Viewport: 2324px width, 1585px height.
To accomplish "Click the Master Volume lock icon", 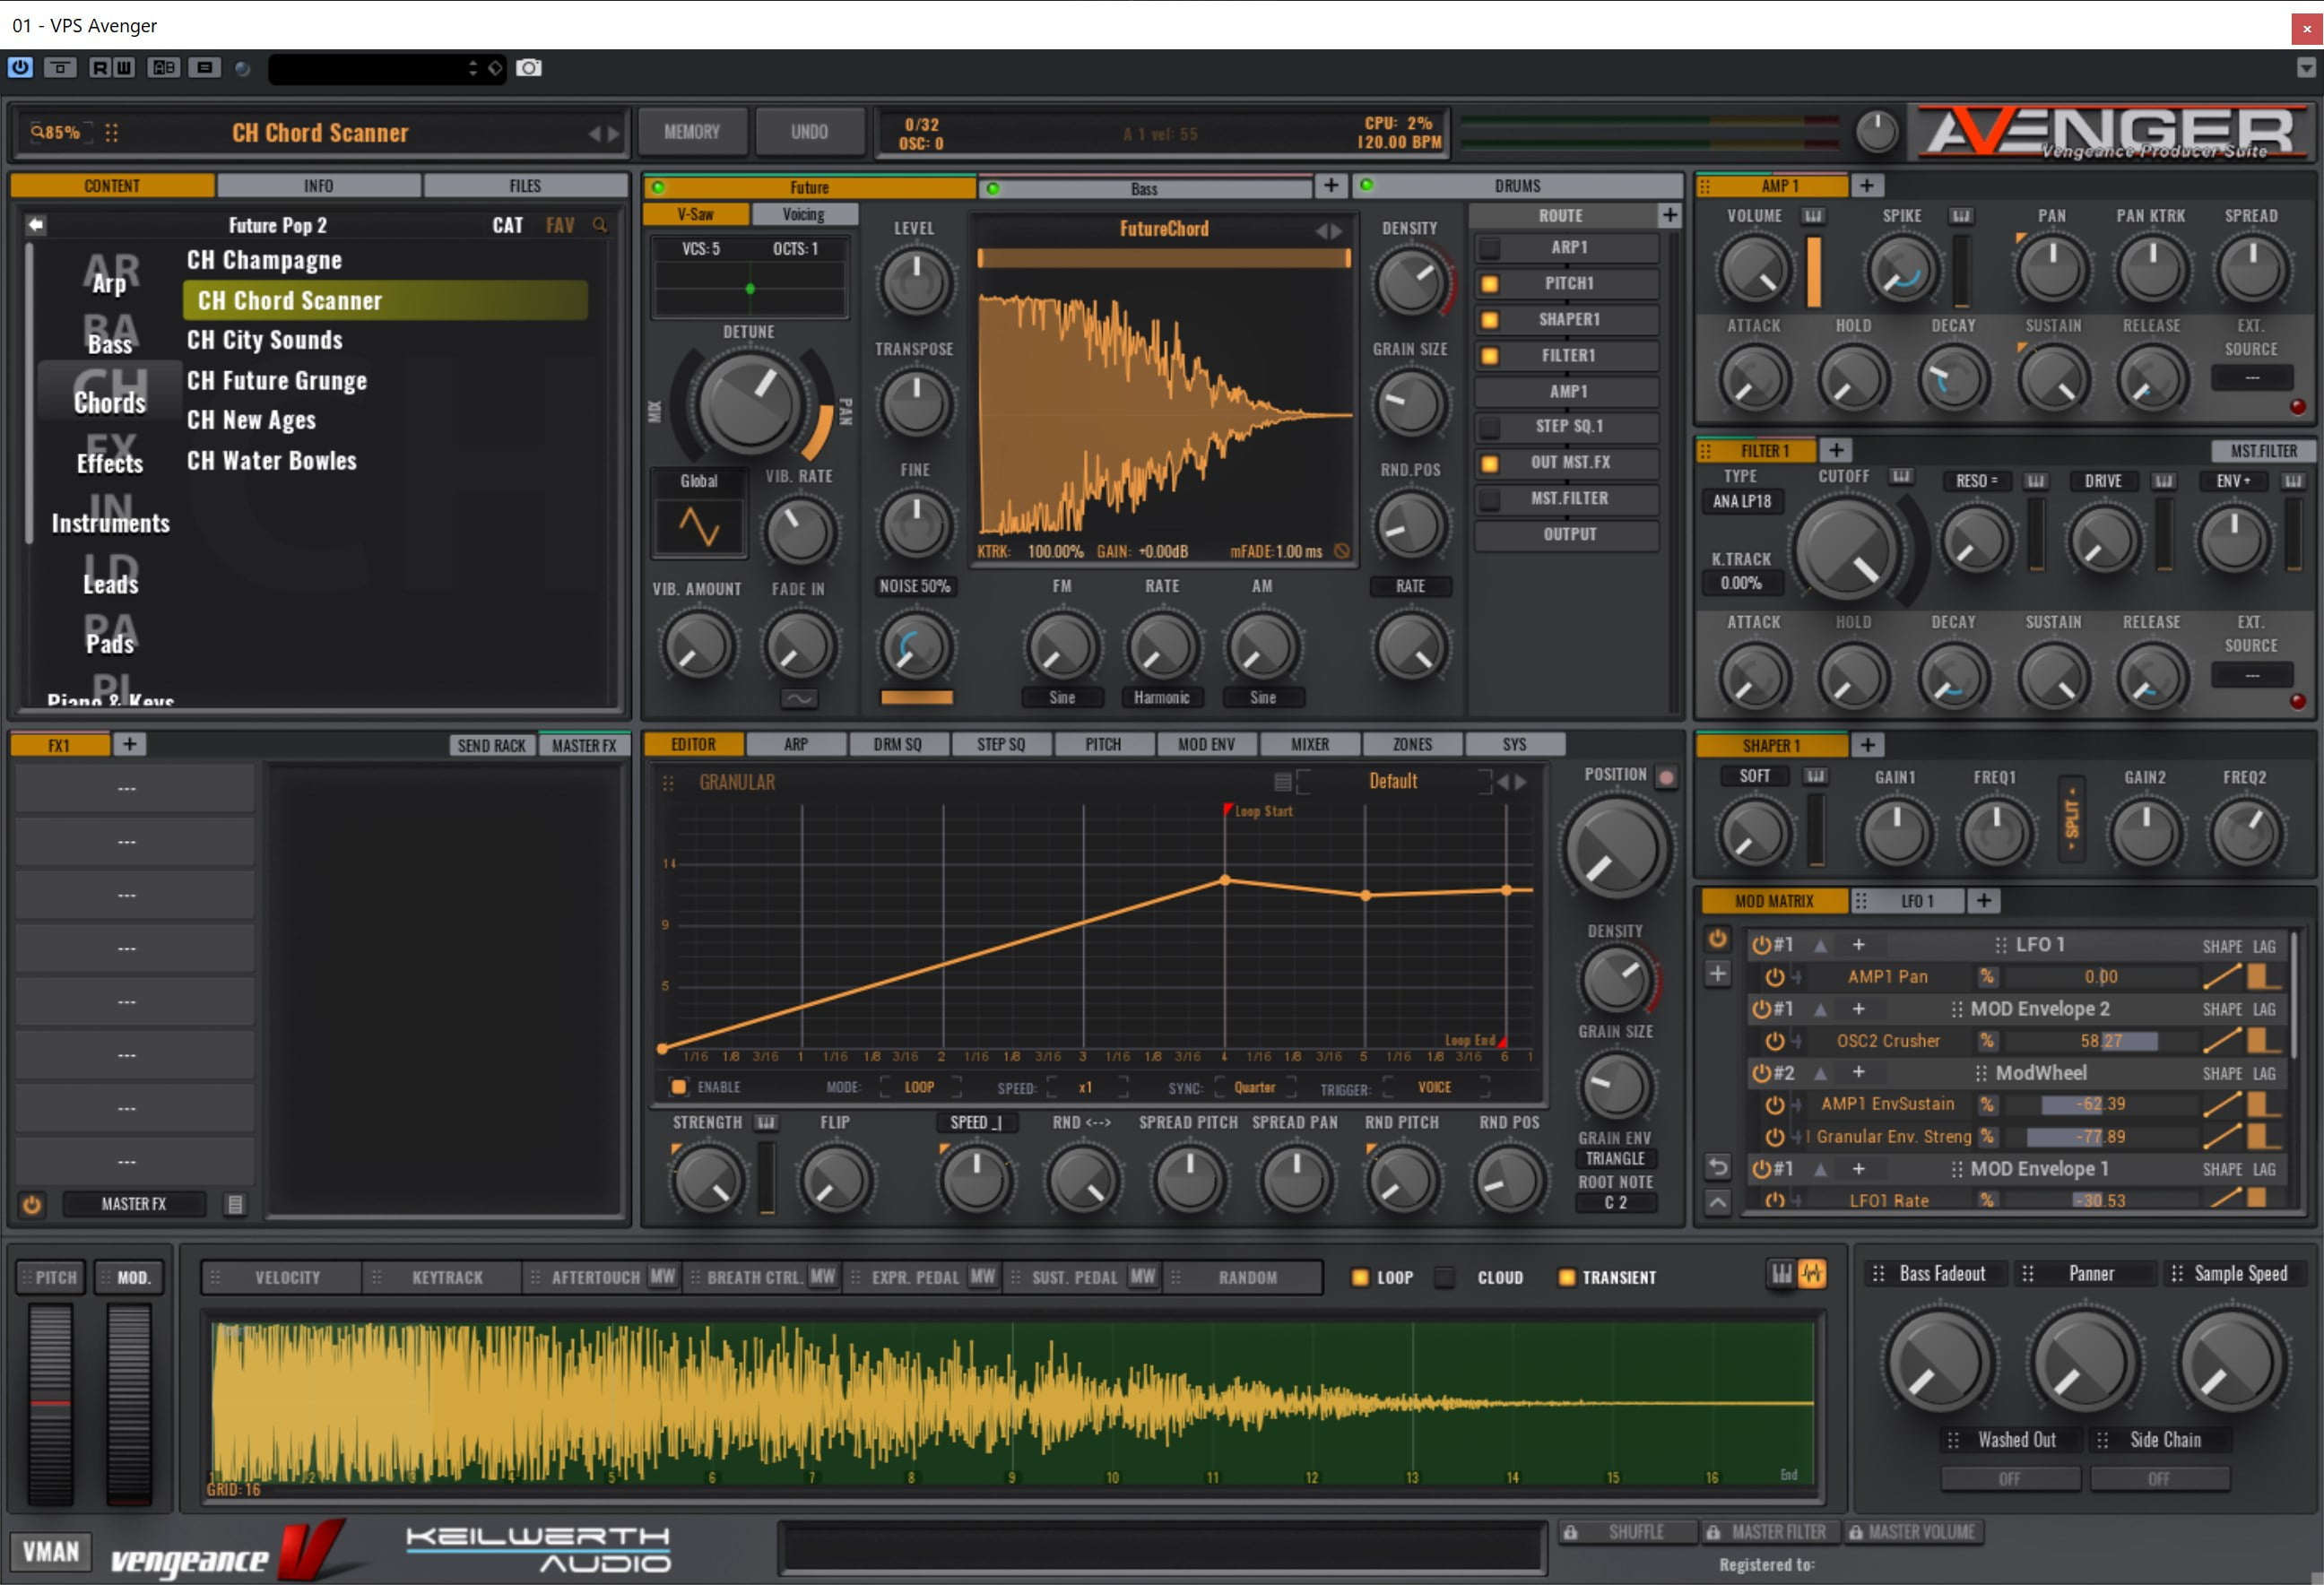I will click(1855, 1533).
